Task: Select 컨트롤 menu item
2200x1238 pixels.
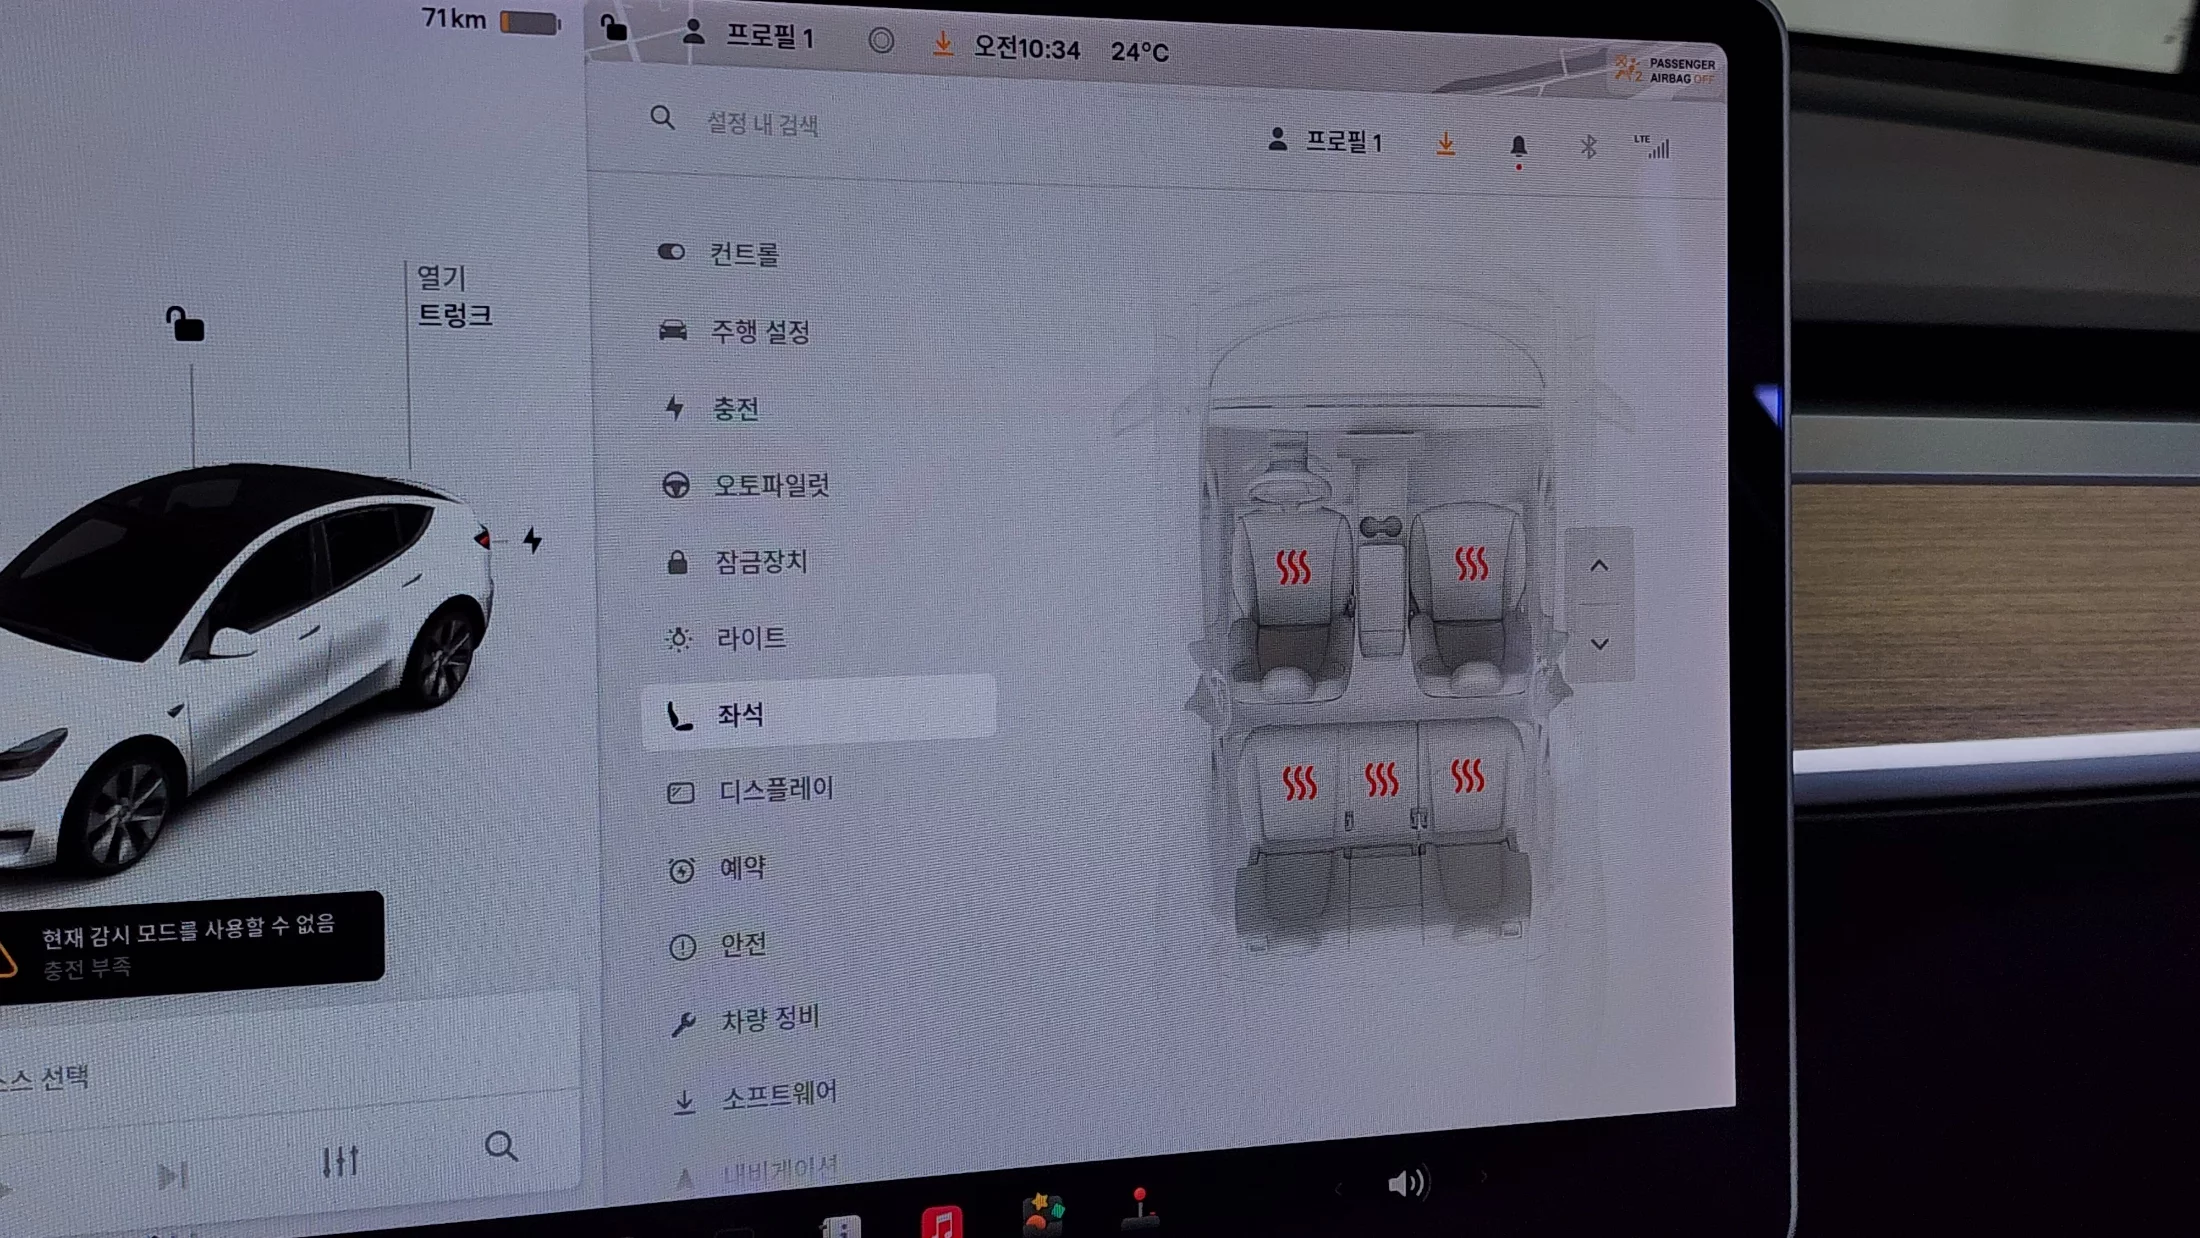Action: 744,254
